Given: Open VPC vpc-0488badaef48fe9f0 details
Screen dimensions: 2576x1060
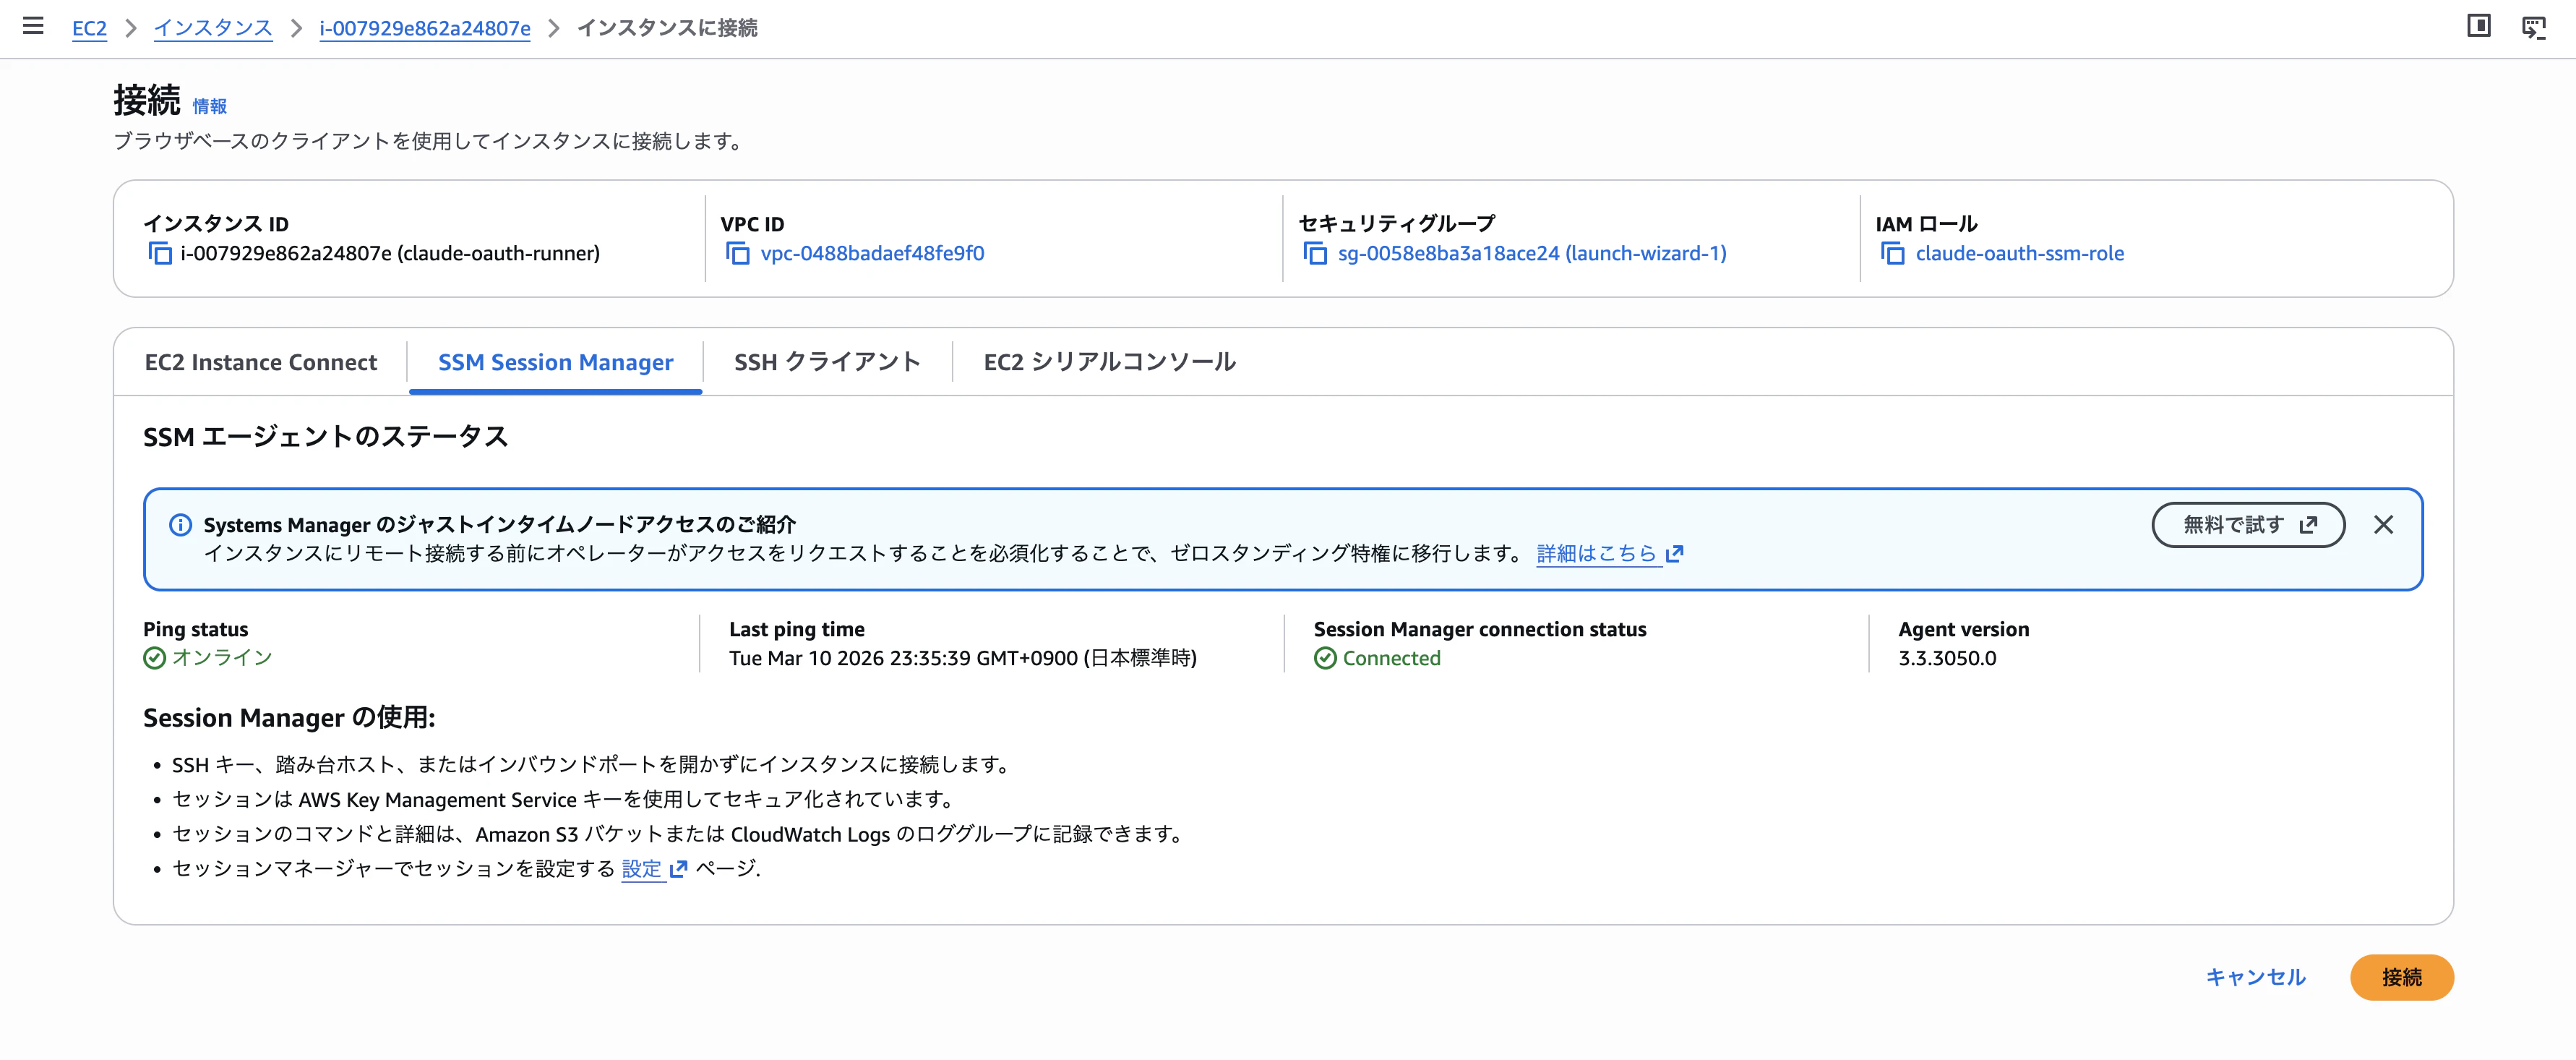Looking at the screenshot, I should click(872, 254).
